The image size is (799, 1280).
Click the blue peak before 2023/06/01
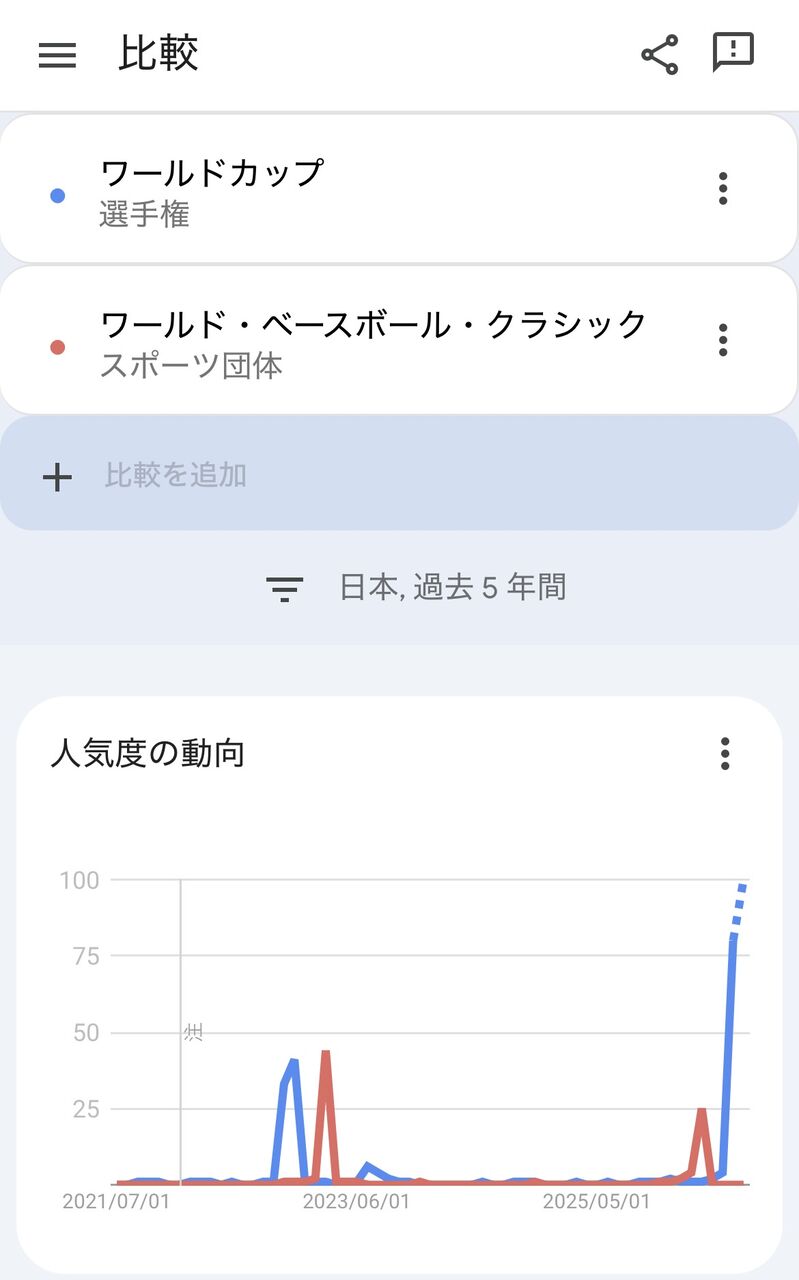[293, 1062]
